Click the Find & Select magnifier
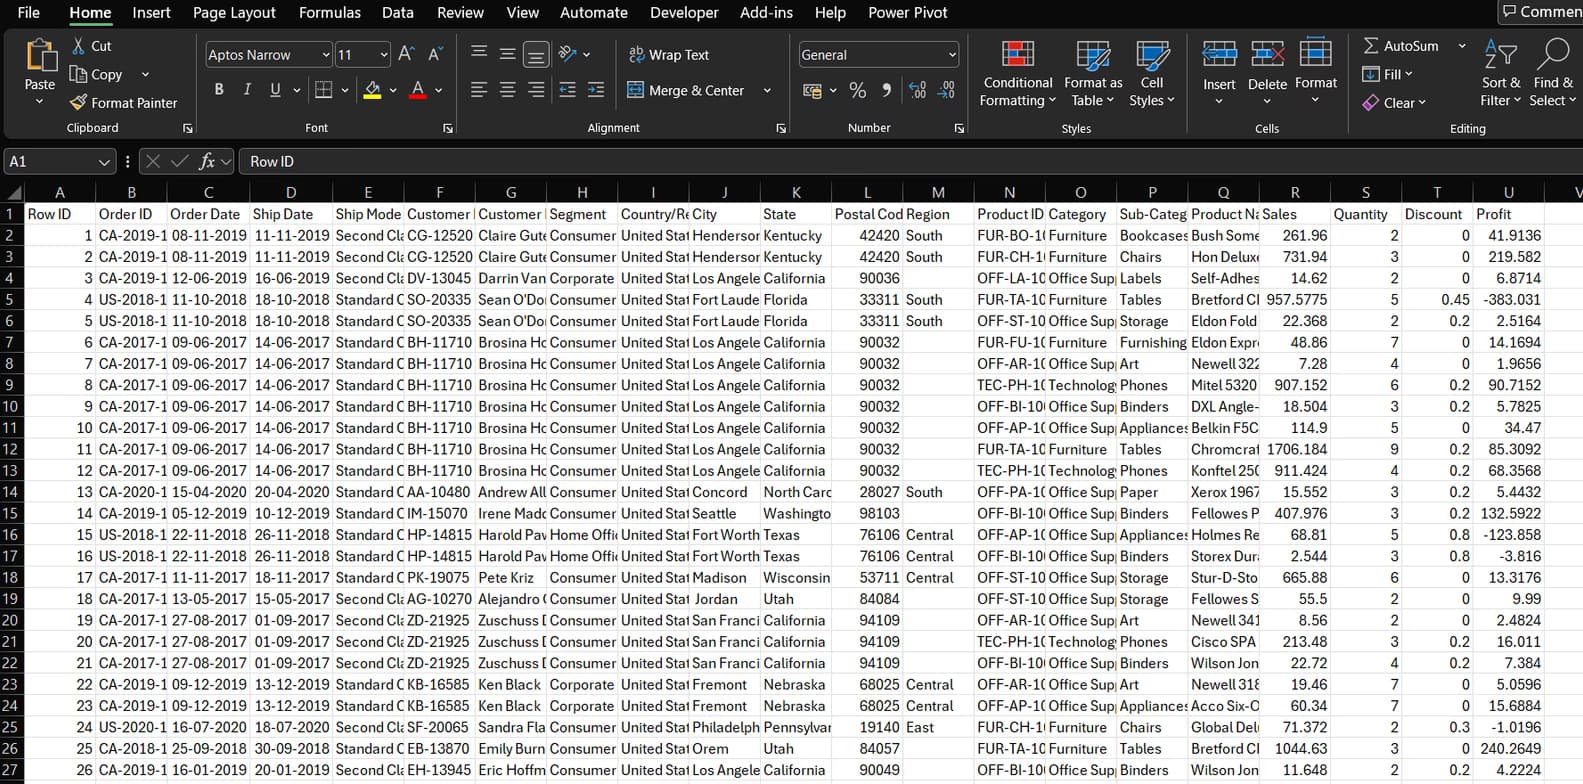Screen dimensions: 1583x784 click(1553, 54)
